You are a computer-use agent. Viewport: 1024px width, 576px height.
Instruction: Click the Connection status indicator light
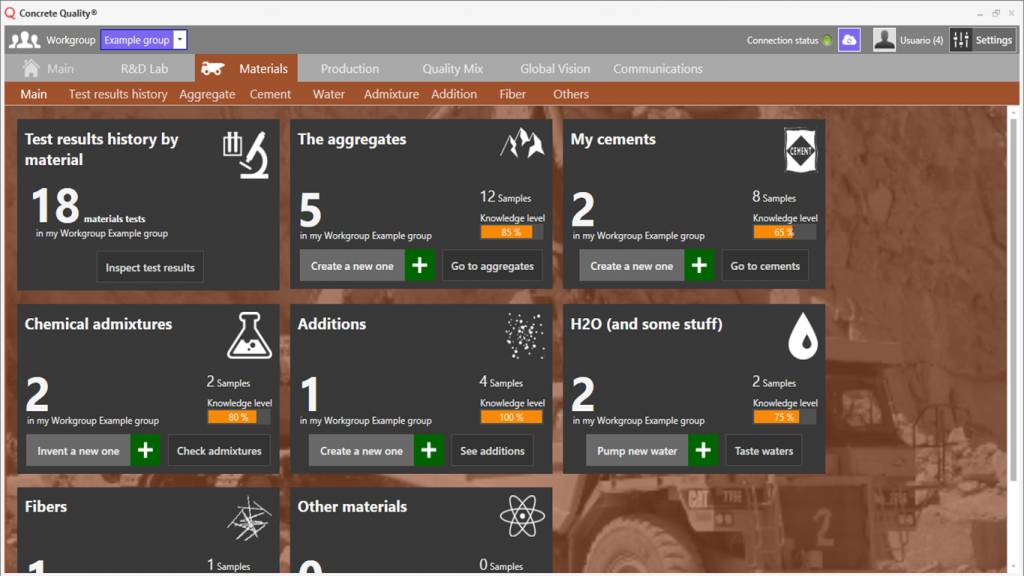828,39
